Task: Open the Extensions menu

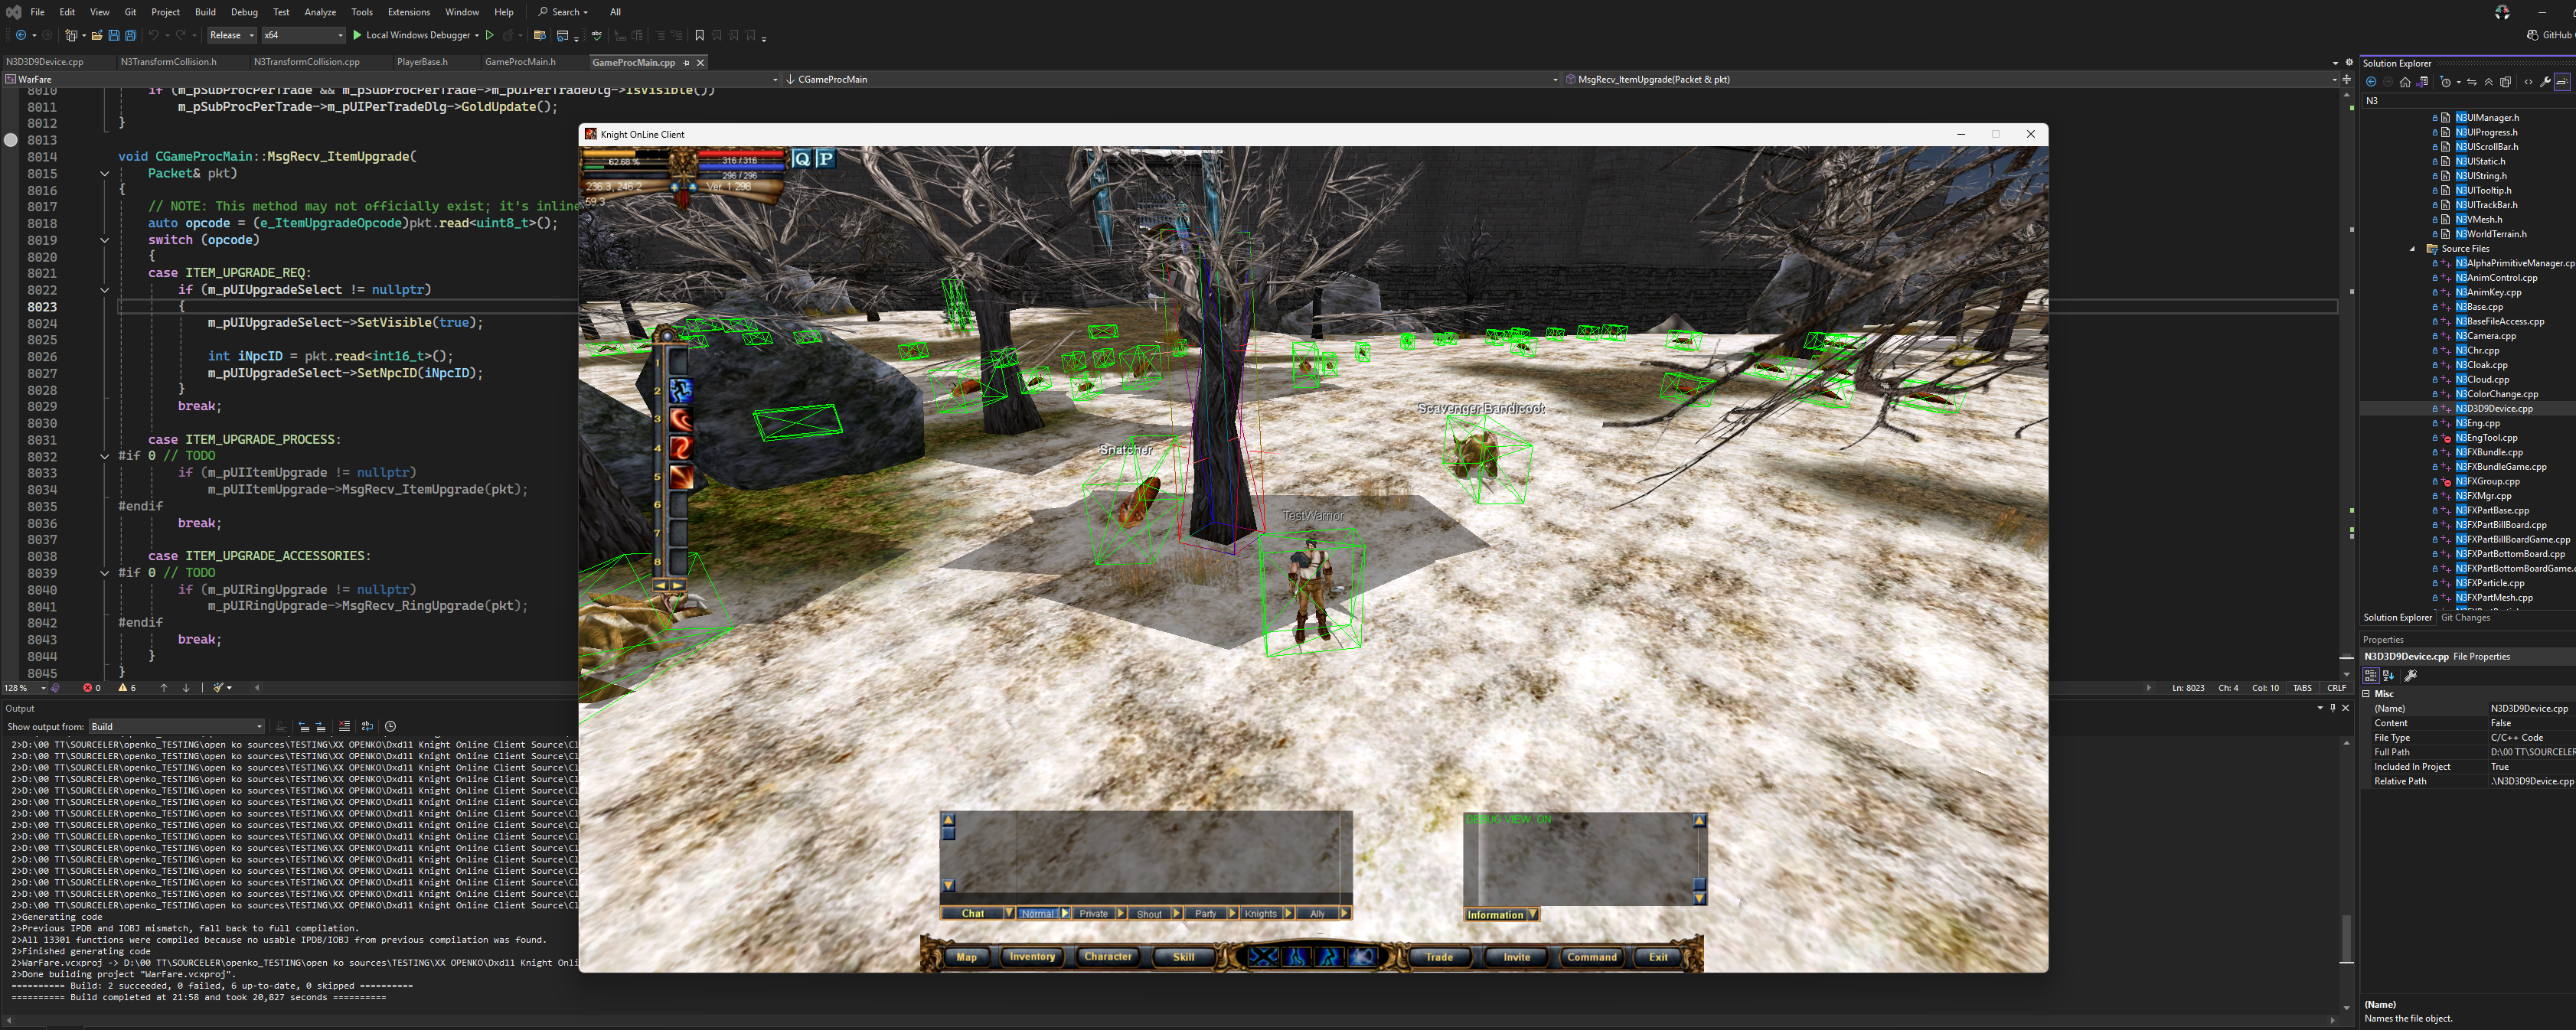Action: click(x=408, y=12)
